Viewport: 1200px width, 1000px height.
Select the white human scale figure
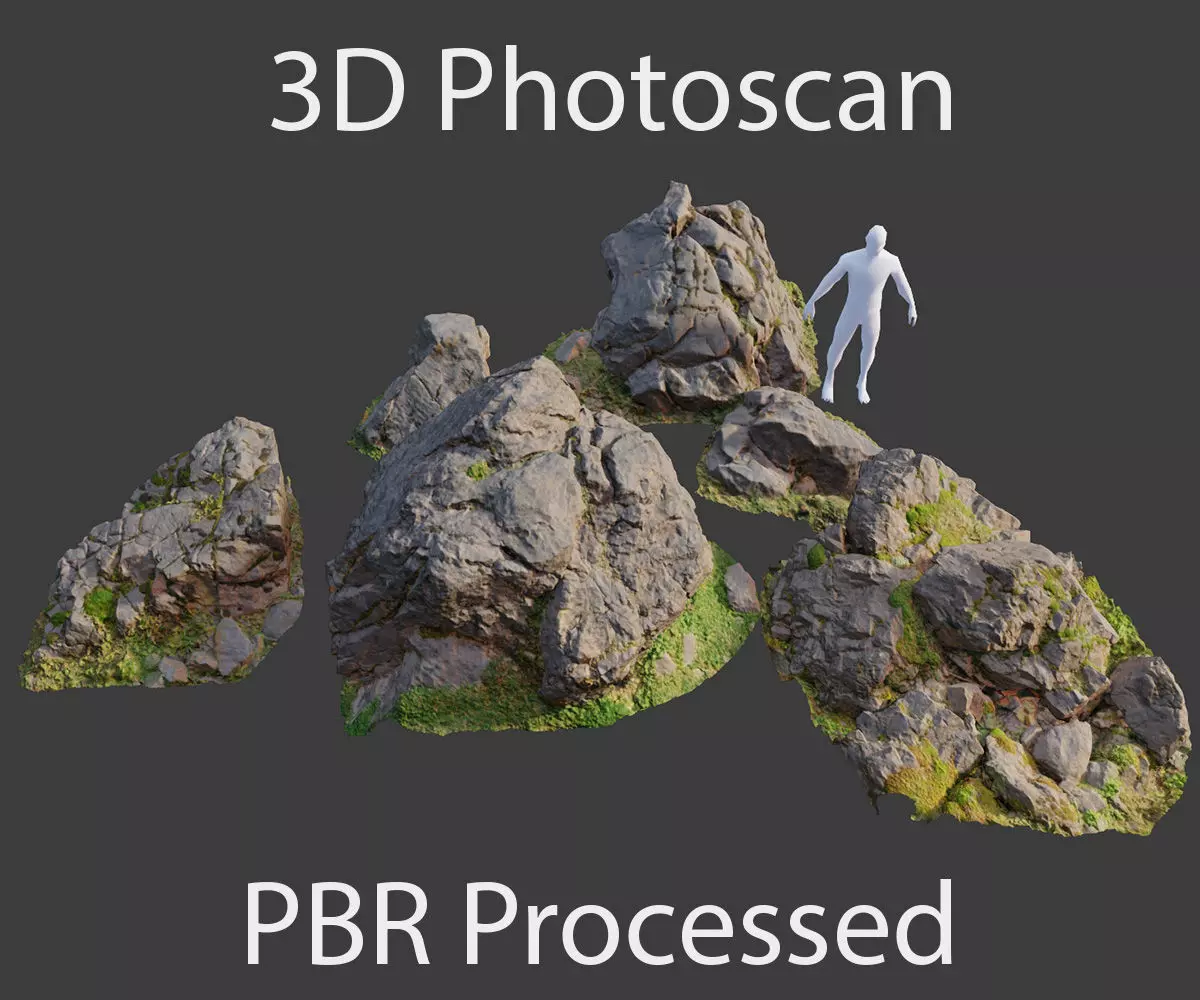tap(862, 314)
